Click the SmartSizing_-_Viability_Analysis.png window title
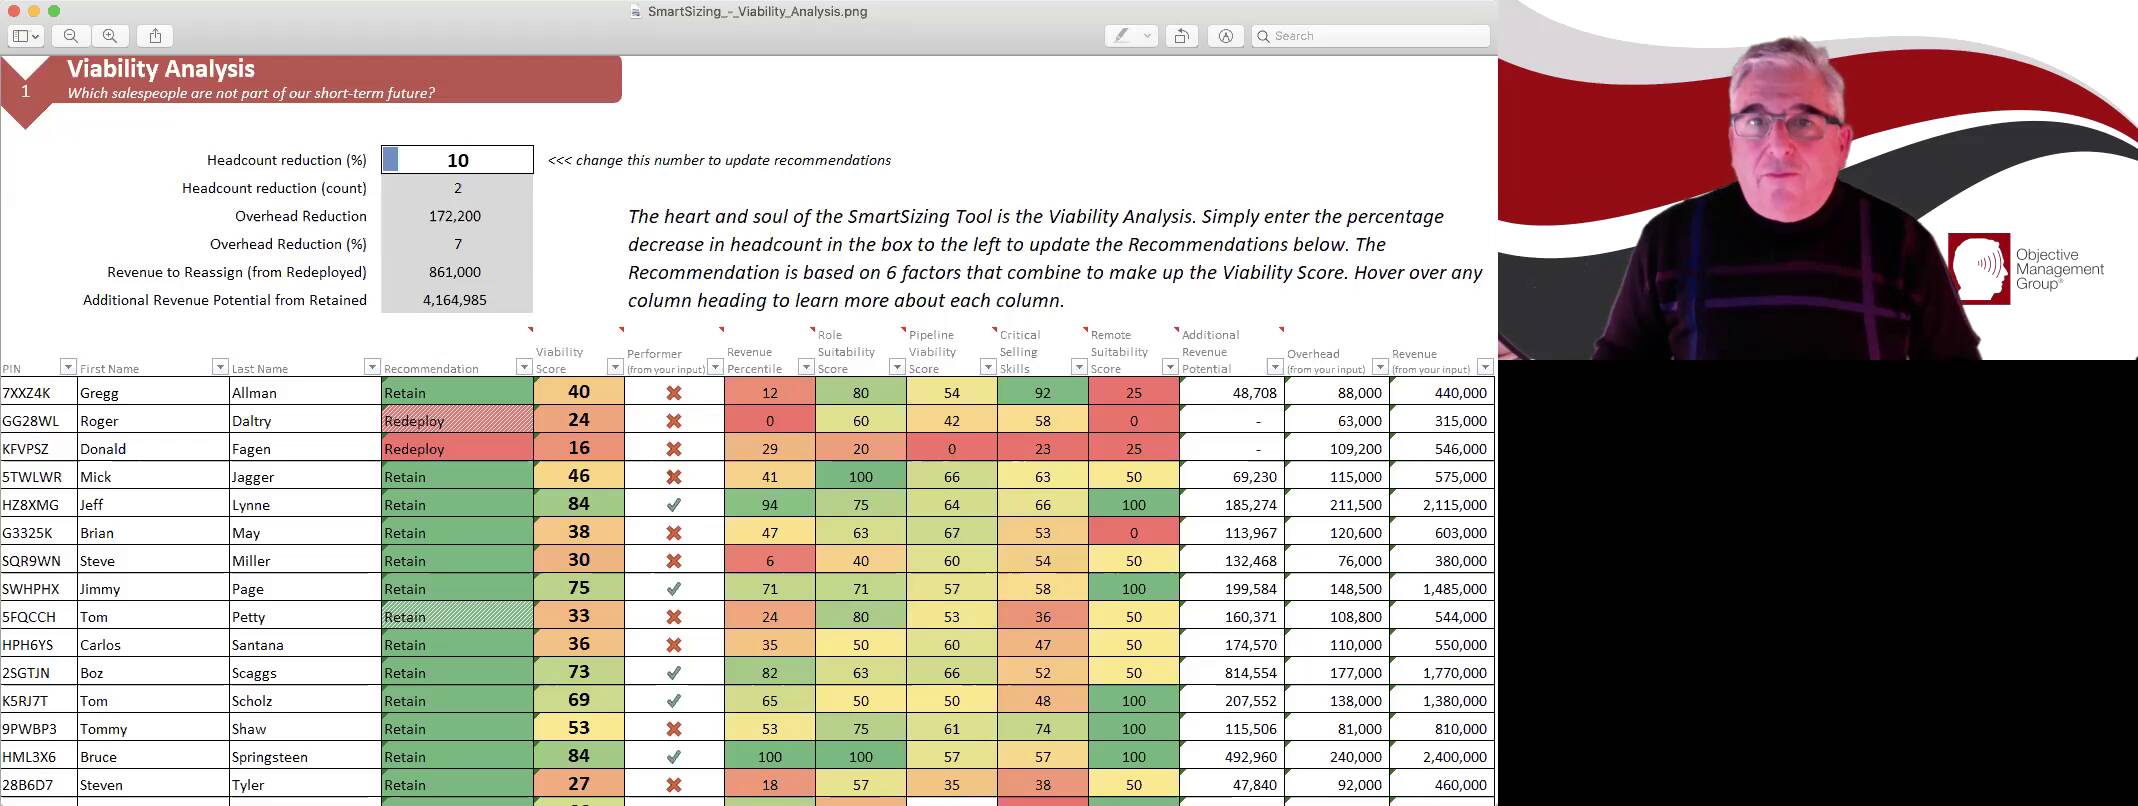This screenshot has width=2138, height=806. pyautogui.click(x=757, y=11)
